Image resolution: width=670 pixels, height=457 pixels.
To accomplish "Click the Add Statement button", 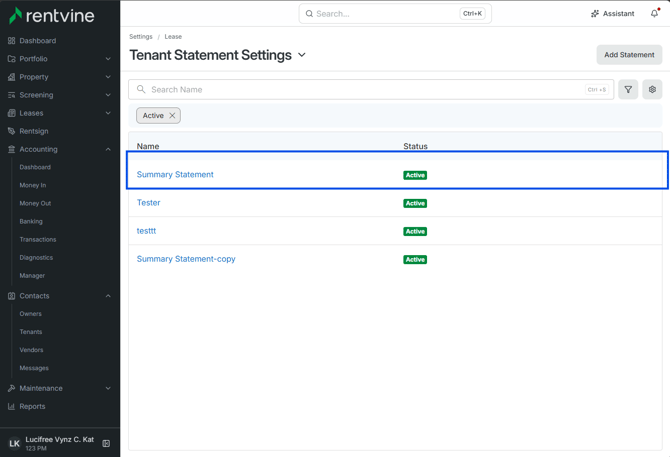I will 629,55.
